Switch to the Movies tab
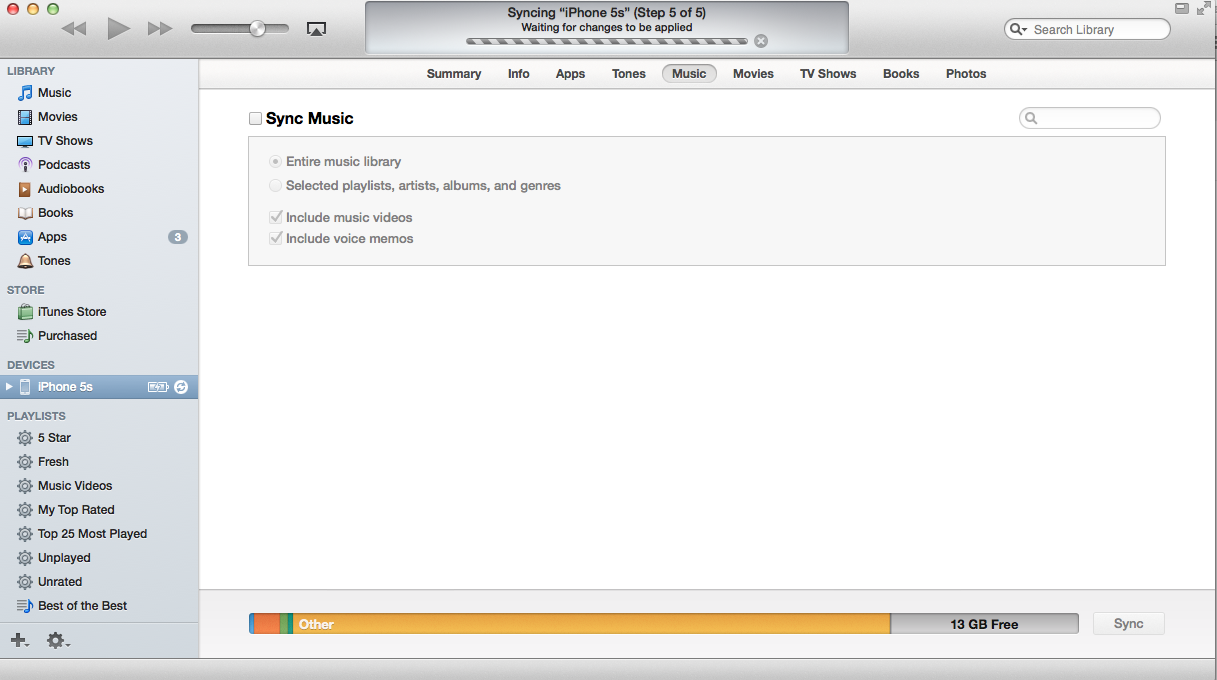1217x680 pixels. pos(753,74)
